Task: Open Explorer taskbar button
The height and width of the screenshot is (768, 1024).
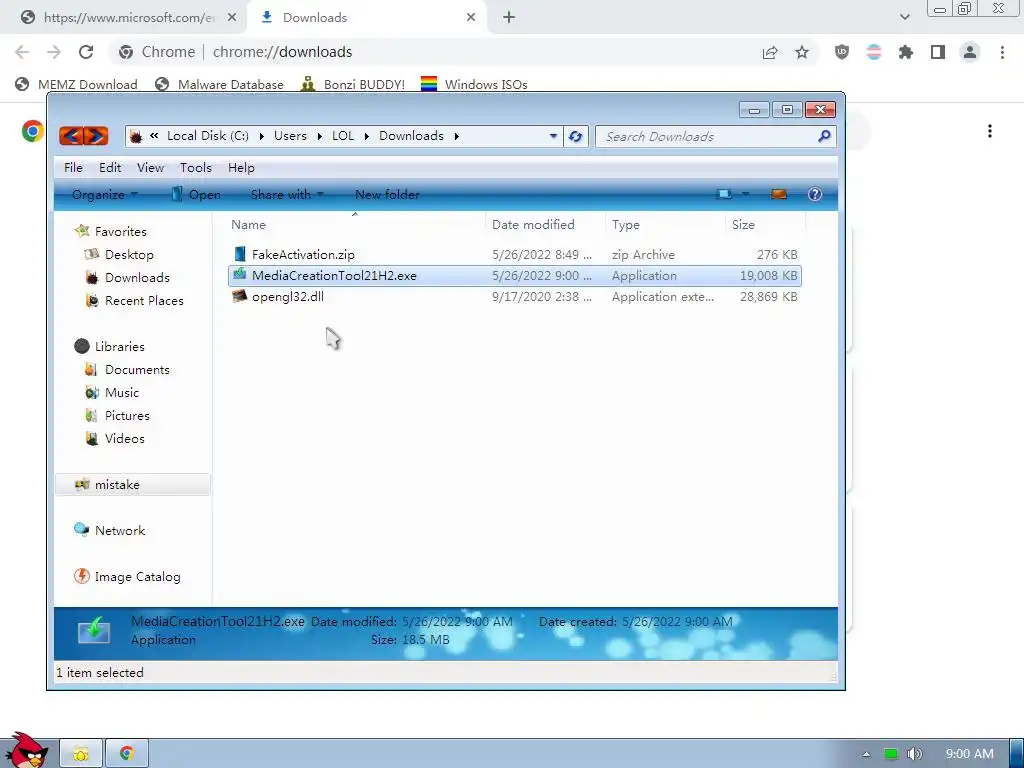Action: pos(81,754)
